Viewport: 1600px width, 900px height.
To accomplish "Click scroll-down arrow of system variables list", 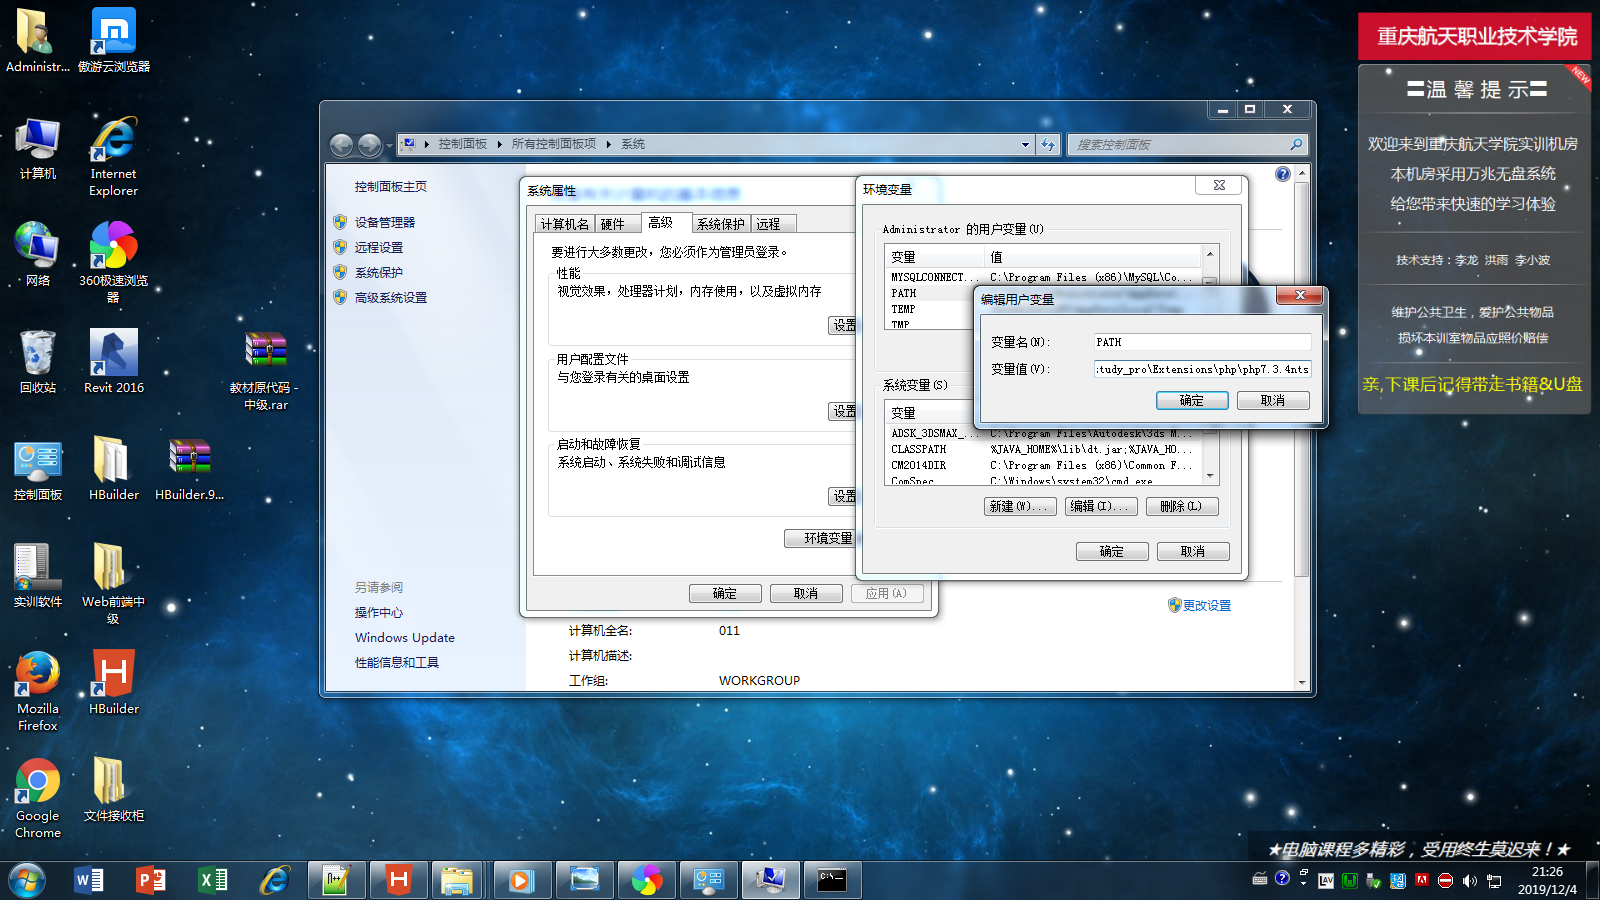I will pyautogui.click(x=1210, y=476).
